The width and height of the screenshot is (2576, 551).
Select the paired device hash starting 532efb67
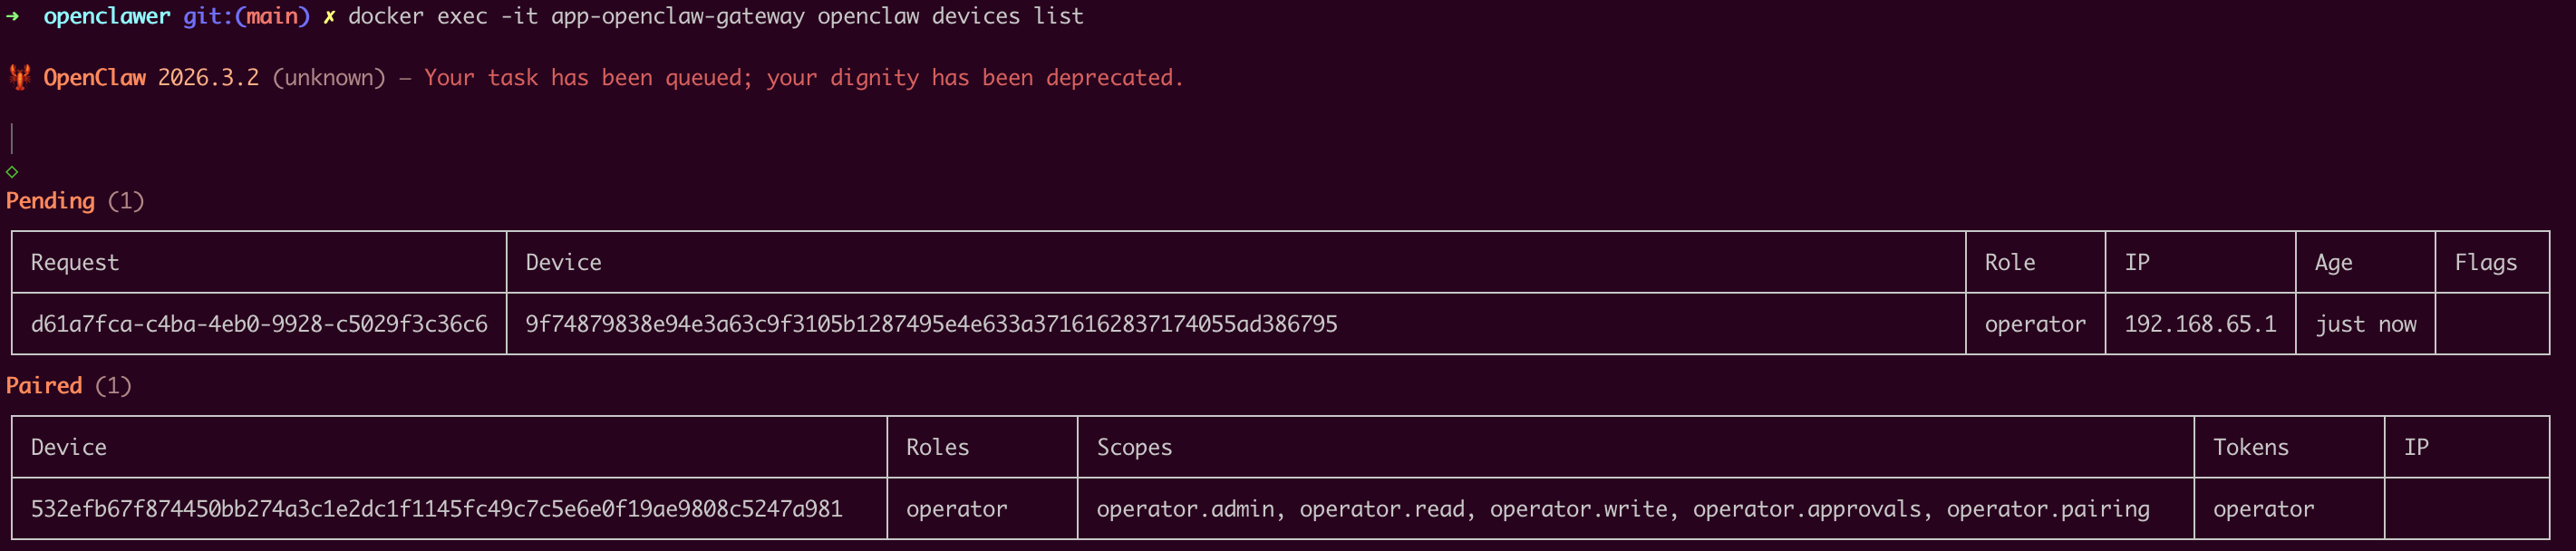click(x=436, y=509)
